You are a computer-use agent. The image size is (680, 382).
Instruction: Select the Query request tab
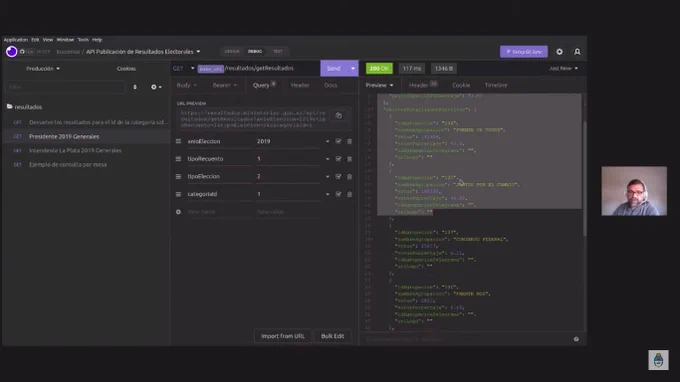[264, 85]
